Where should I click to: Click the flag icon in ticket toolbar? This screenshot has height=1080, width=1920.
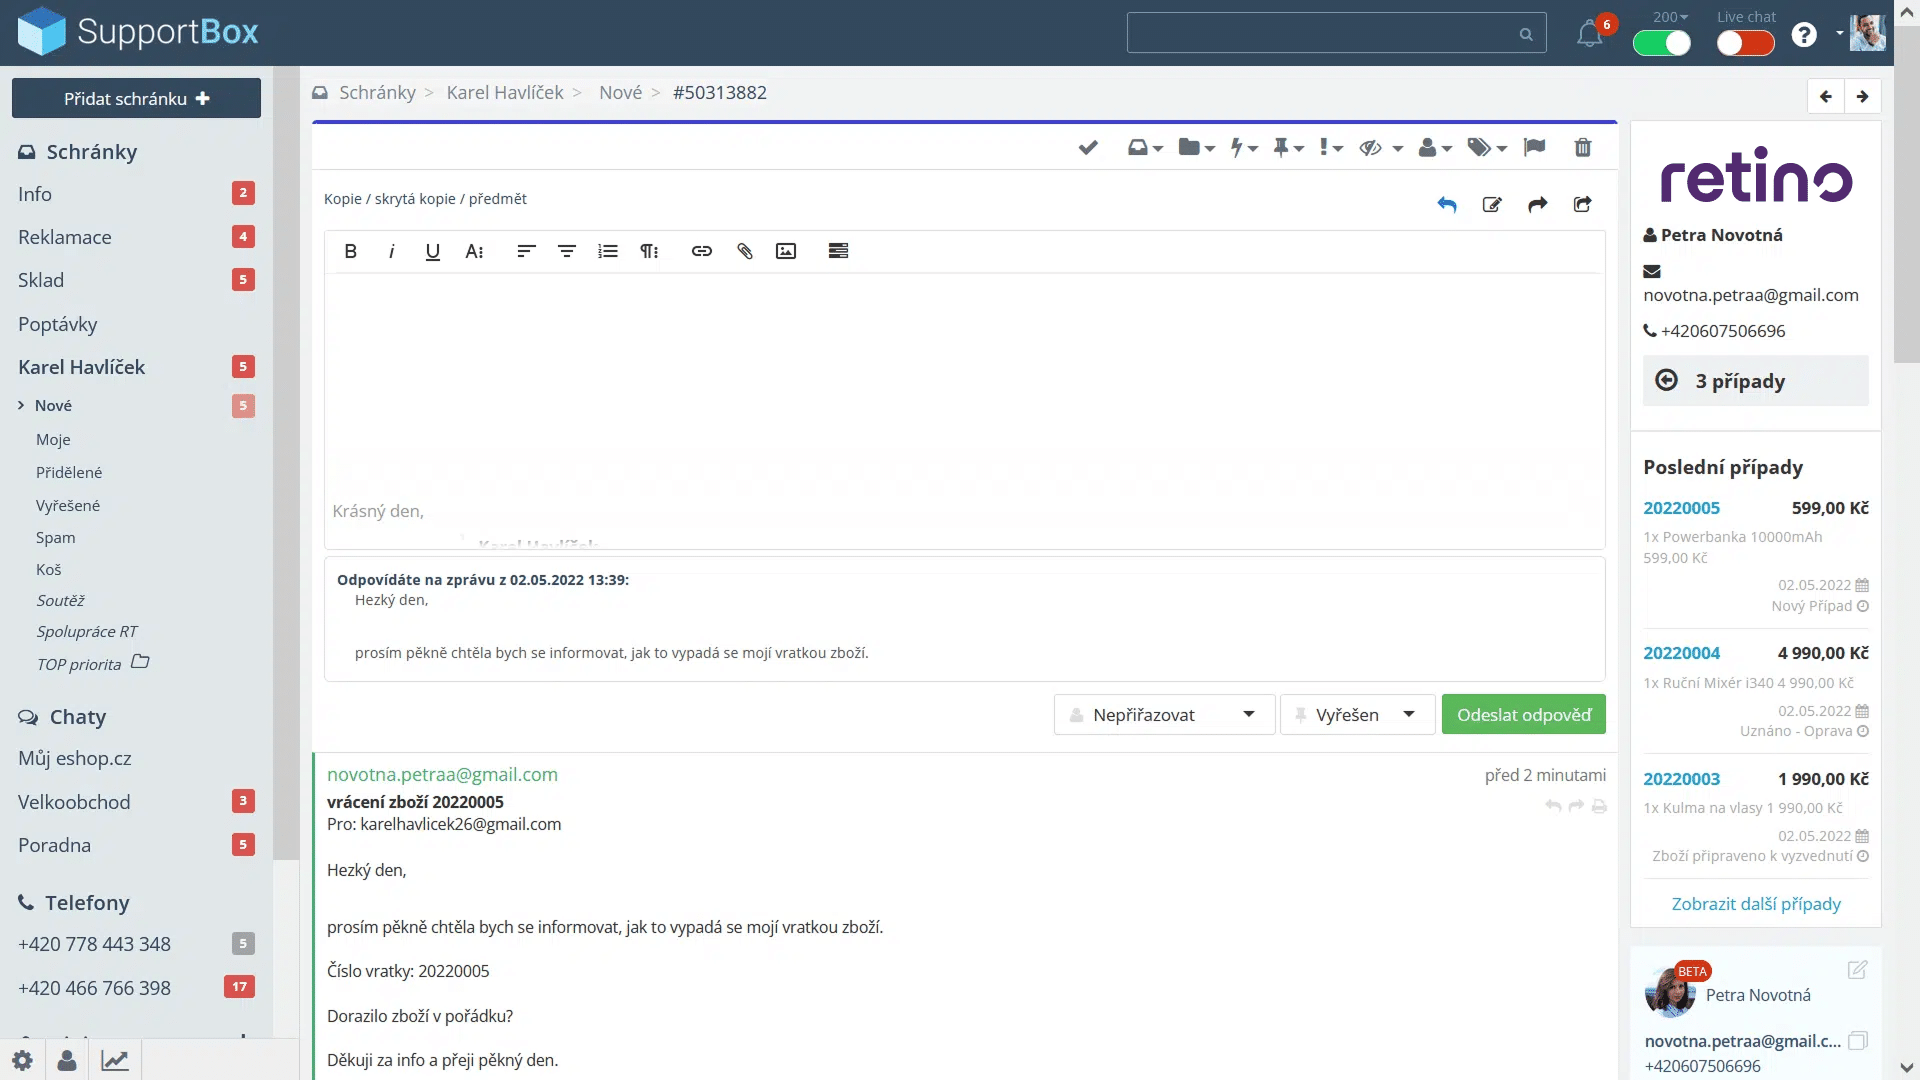1534,148
